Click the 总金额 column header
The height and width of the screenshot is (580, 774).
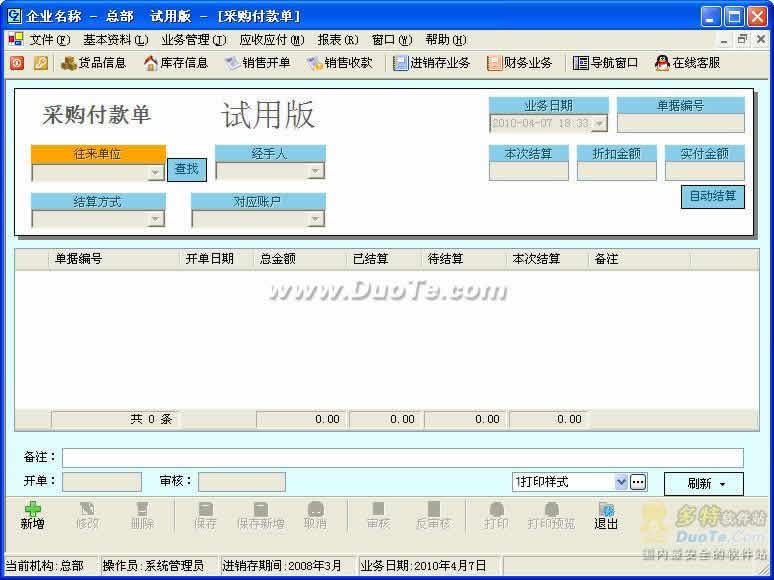pyautogui.click(x=300, y=259)
